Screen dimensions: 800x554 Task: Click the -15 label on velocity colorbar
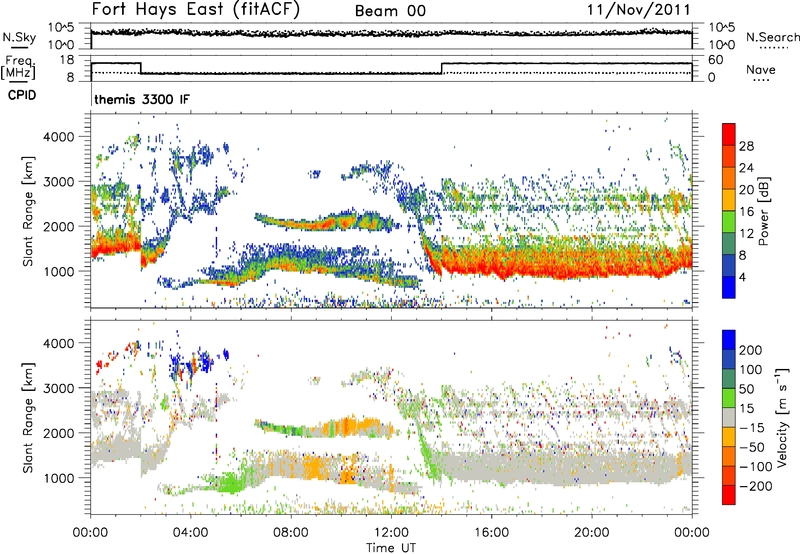point(752,428)
